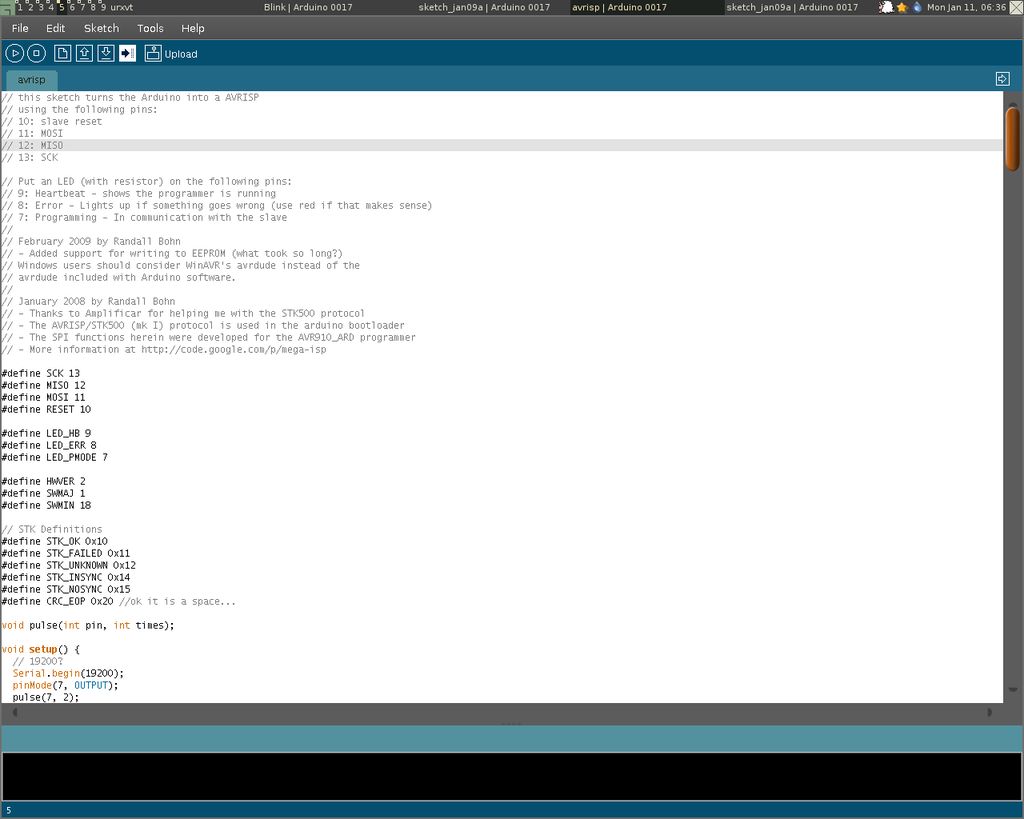
Task: Click the comment line '// 10: slave reset'
Action: (52, 121)
